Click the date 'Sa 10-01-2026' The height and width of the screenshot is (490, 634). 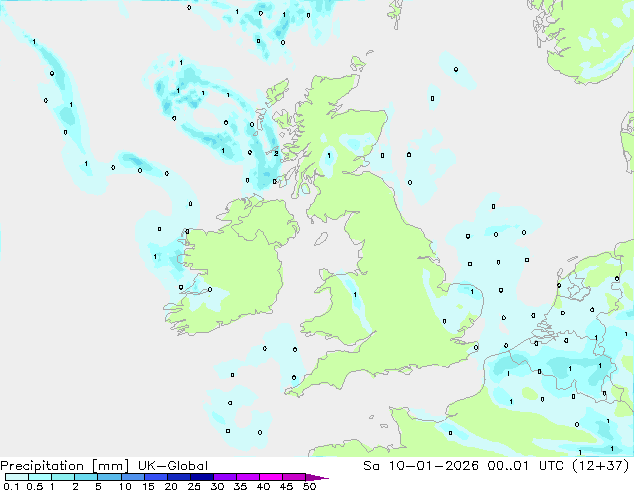pos(421,466)
